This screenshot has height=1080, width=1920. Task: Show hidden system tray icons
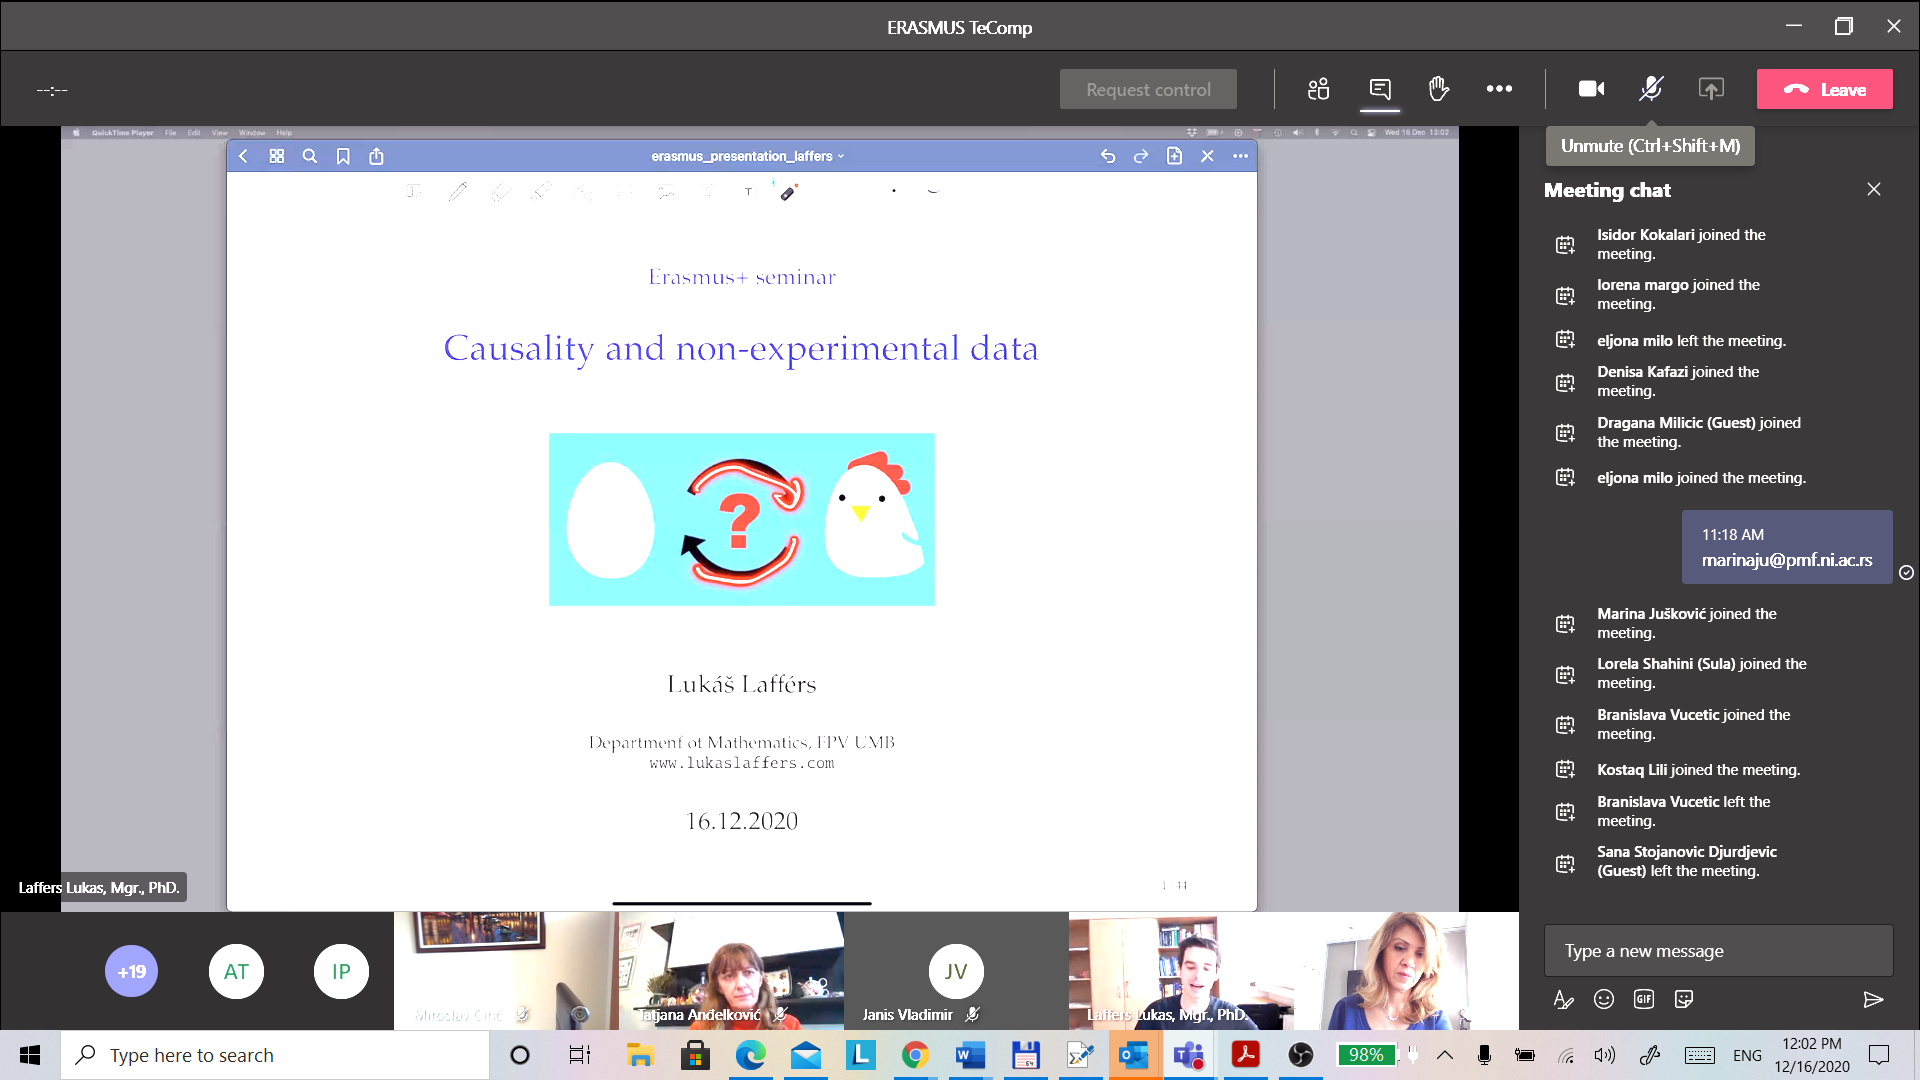(x=1444, y=1055)
